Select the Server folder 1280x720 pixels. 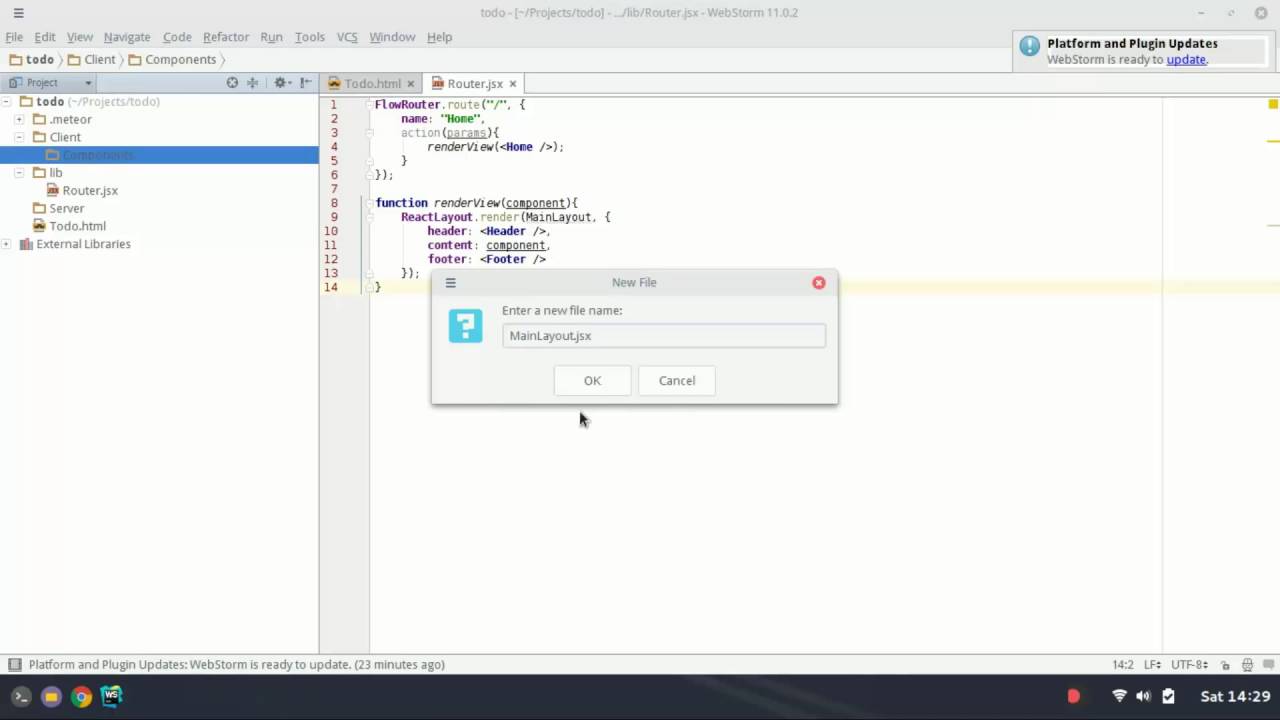coord(66,208)
